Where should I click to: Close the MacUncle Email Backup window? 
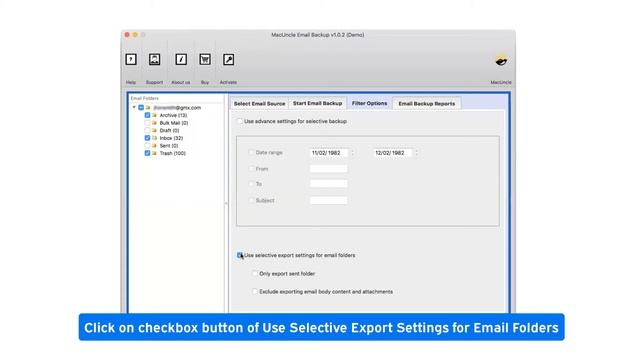[x=127, y=35]
